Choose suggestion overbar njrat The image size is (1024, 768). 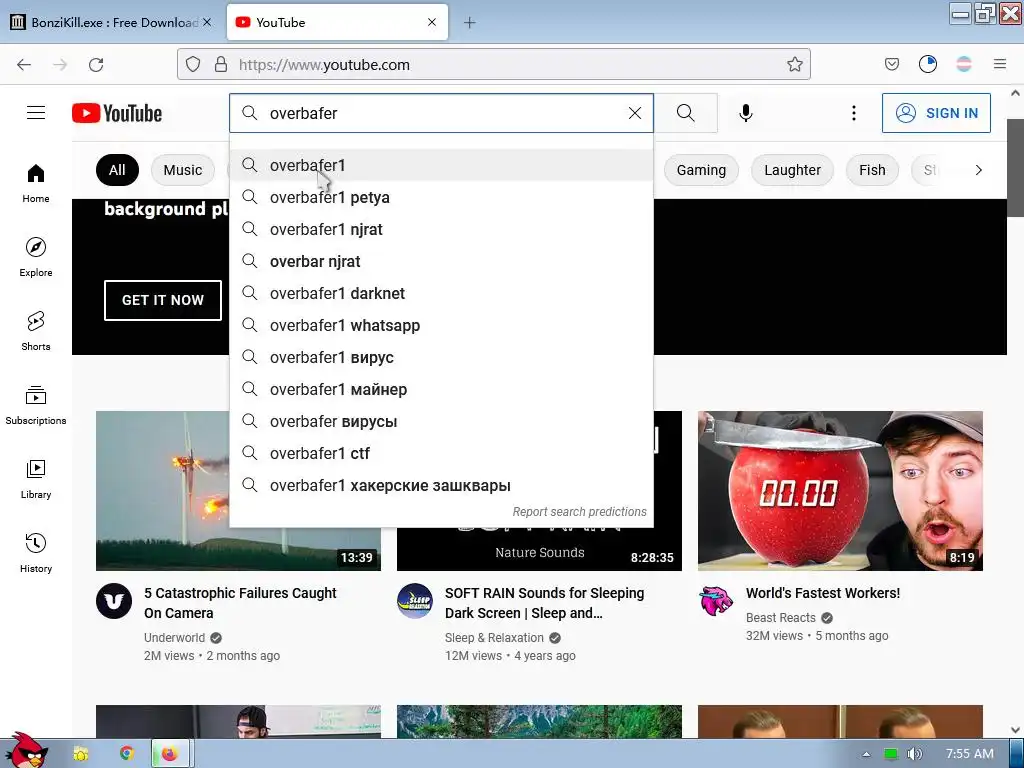coord(441,261)
